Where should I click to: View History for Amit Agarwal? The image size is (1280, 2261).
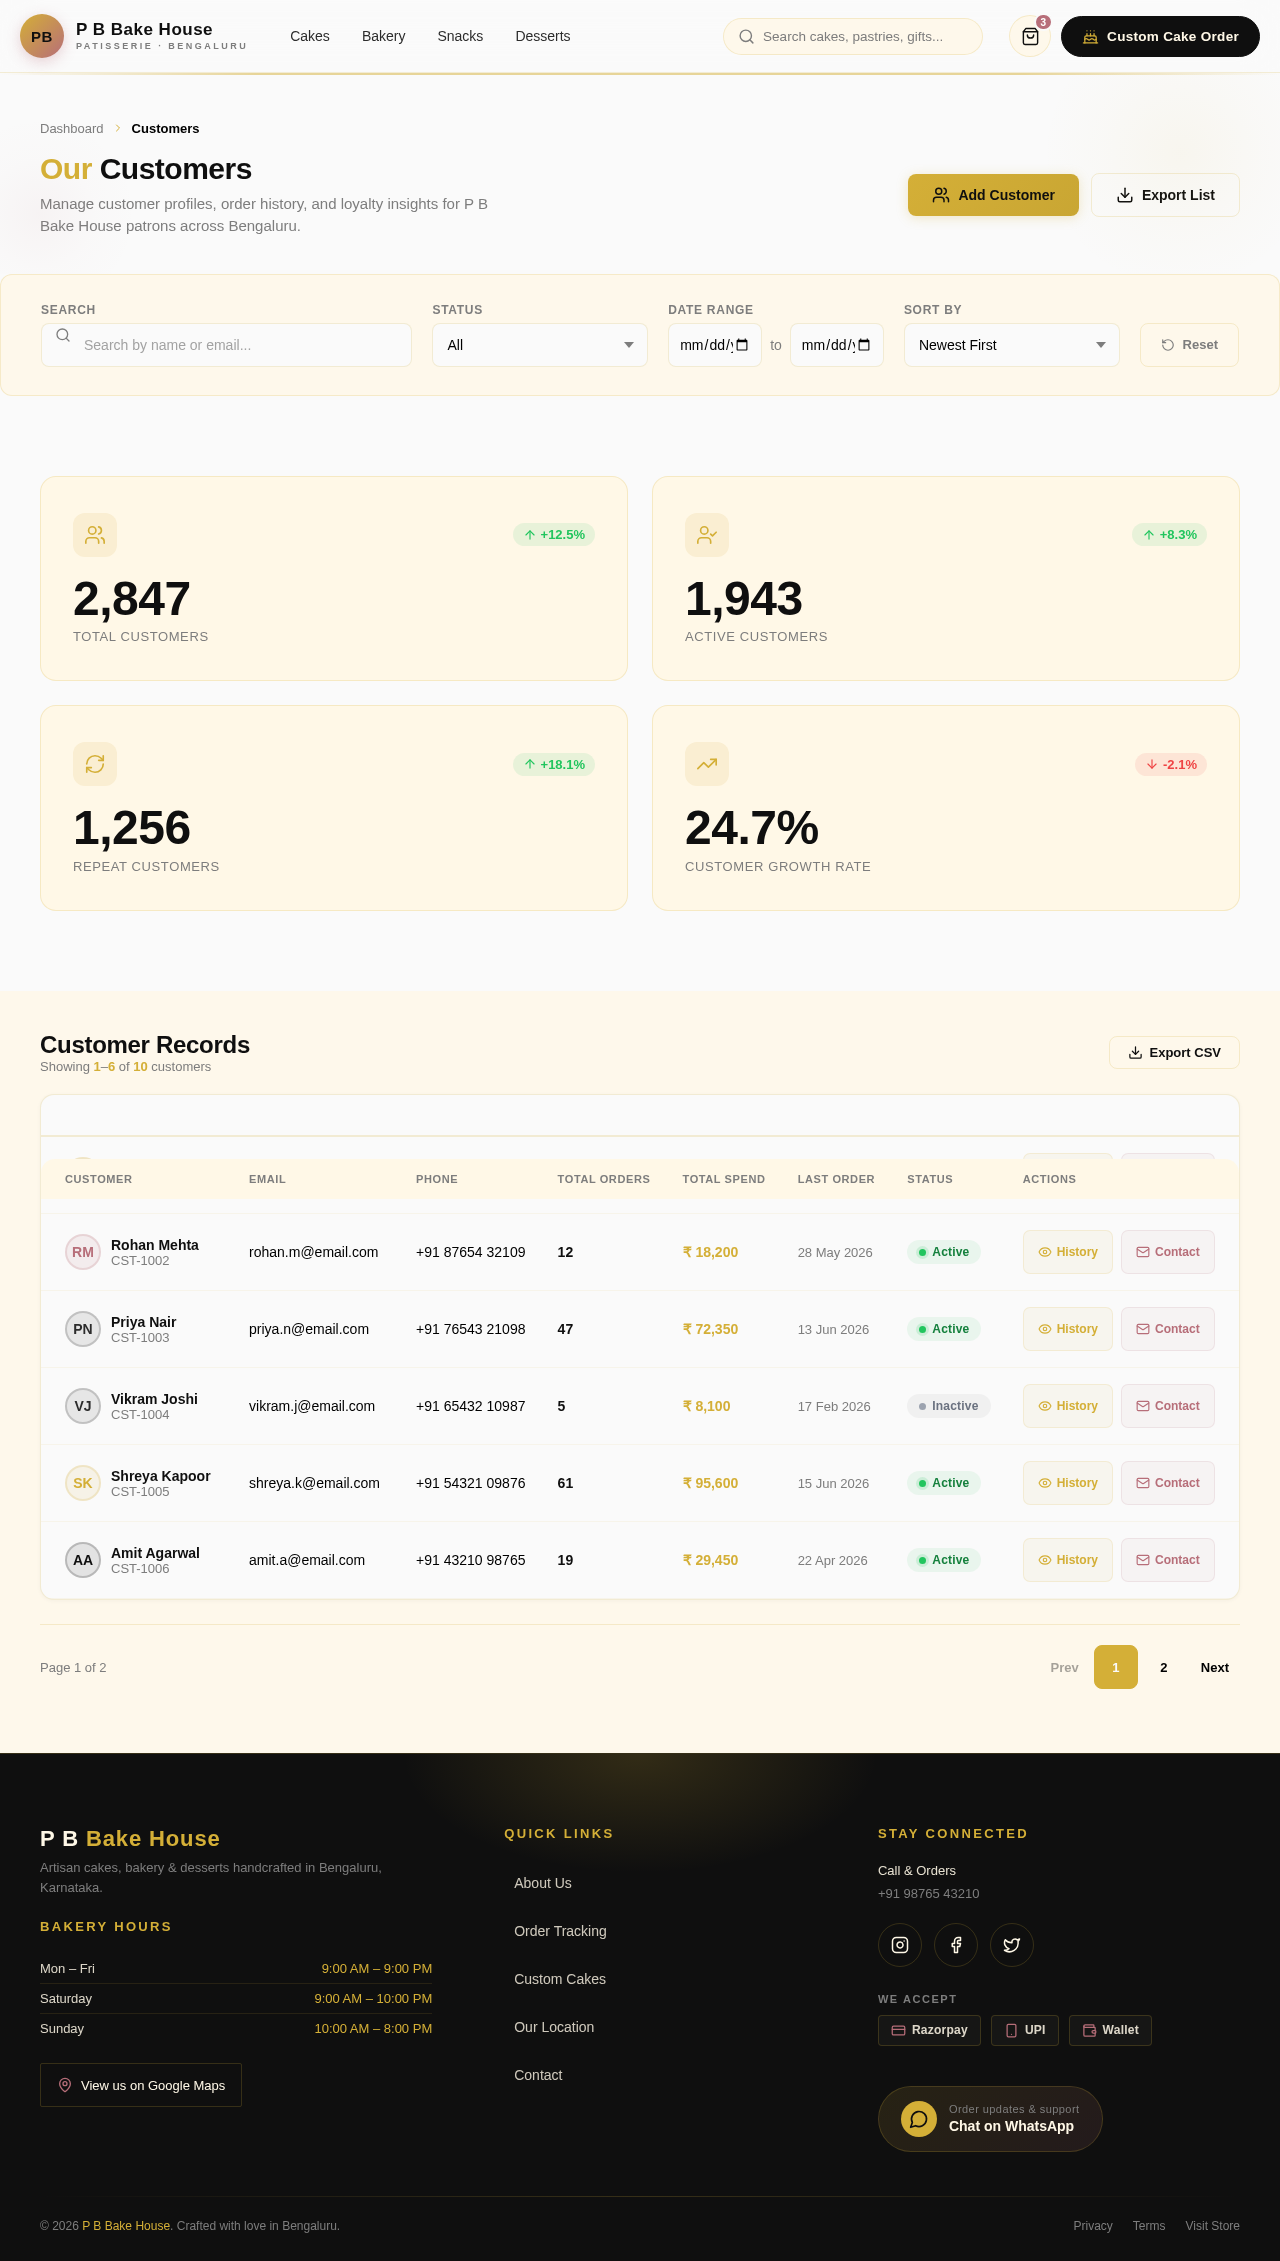pyautogui.click(x=1068, y=1560)
